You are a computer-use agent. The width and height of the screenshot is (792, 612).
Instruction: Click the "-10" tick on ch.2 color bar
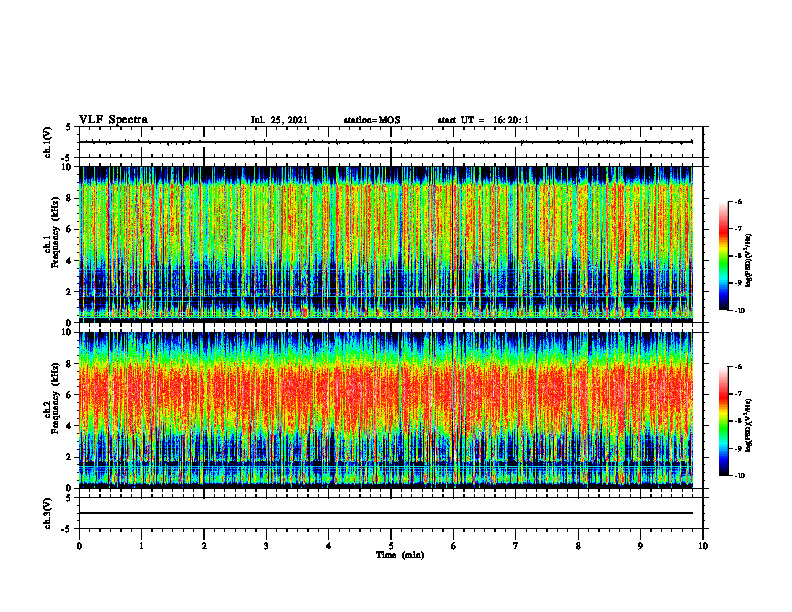740,476
